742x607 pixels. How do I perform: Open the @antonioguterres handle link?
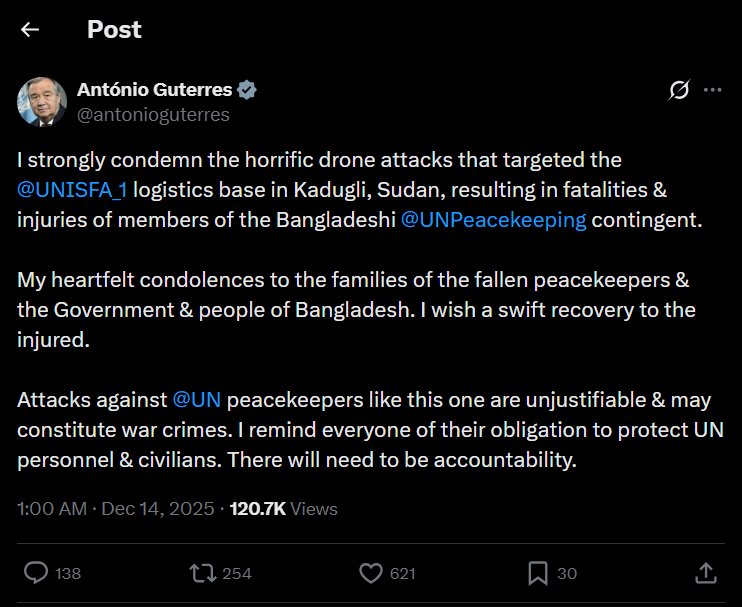point(153,114)
